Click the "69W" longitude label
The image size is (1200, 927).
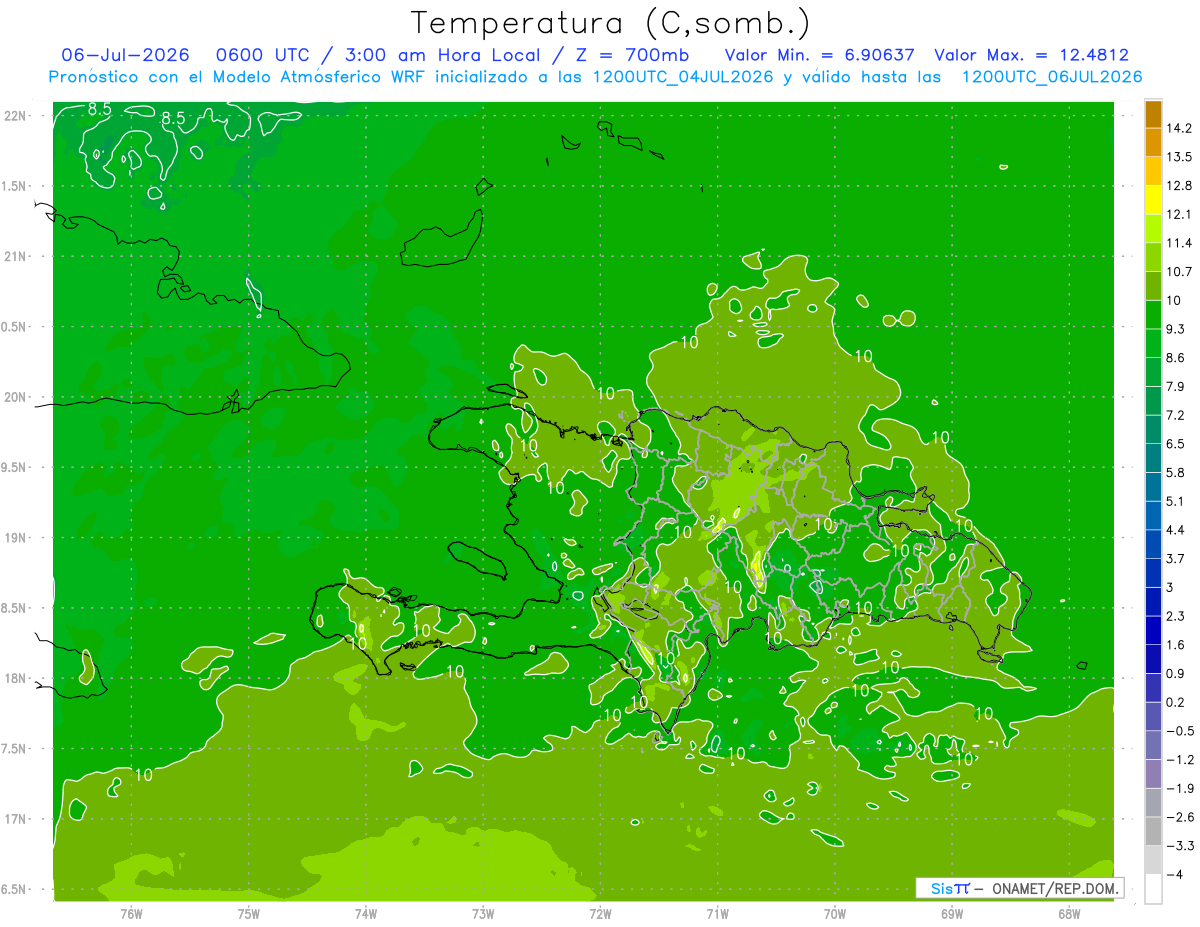tap(952, 913)
